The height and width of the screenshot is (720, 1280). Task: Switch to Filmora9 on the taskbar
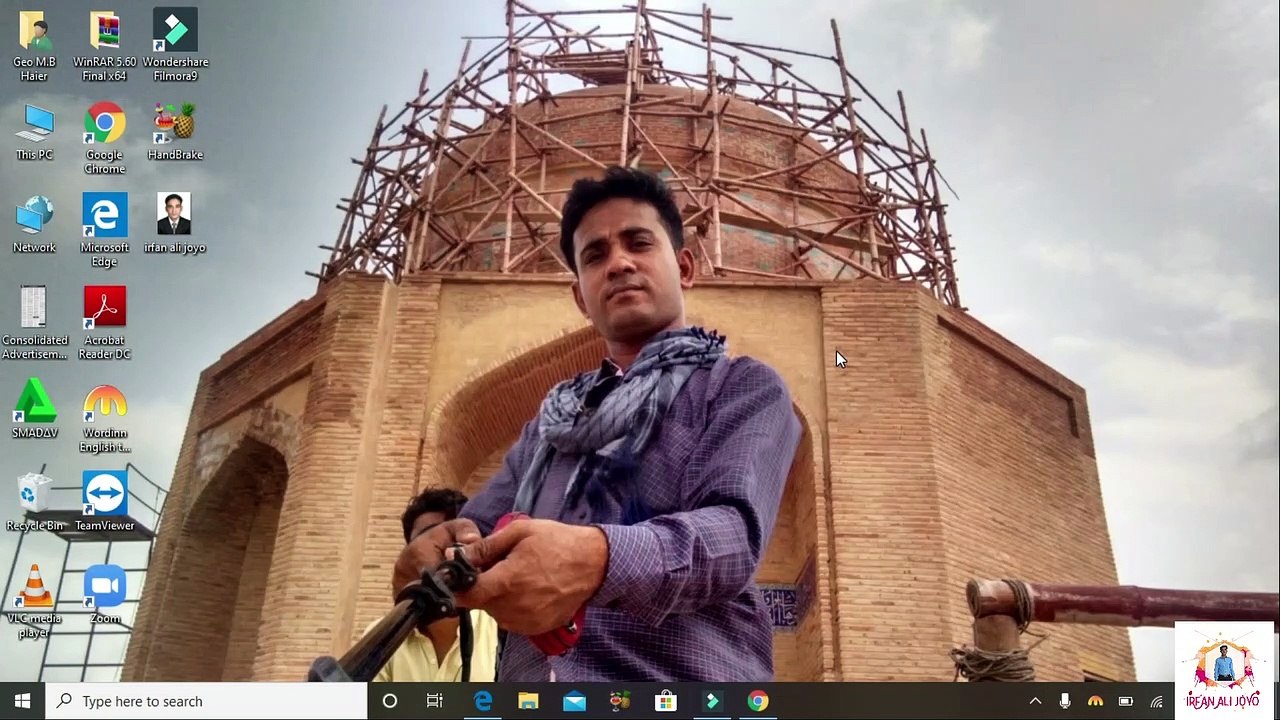(712, 701)
